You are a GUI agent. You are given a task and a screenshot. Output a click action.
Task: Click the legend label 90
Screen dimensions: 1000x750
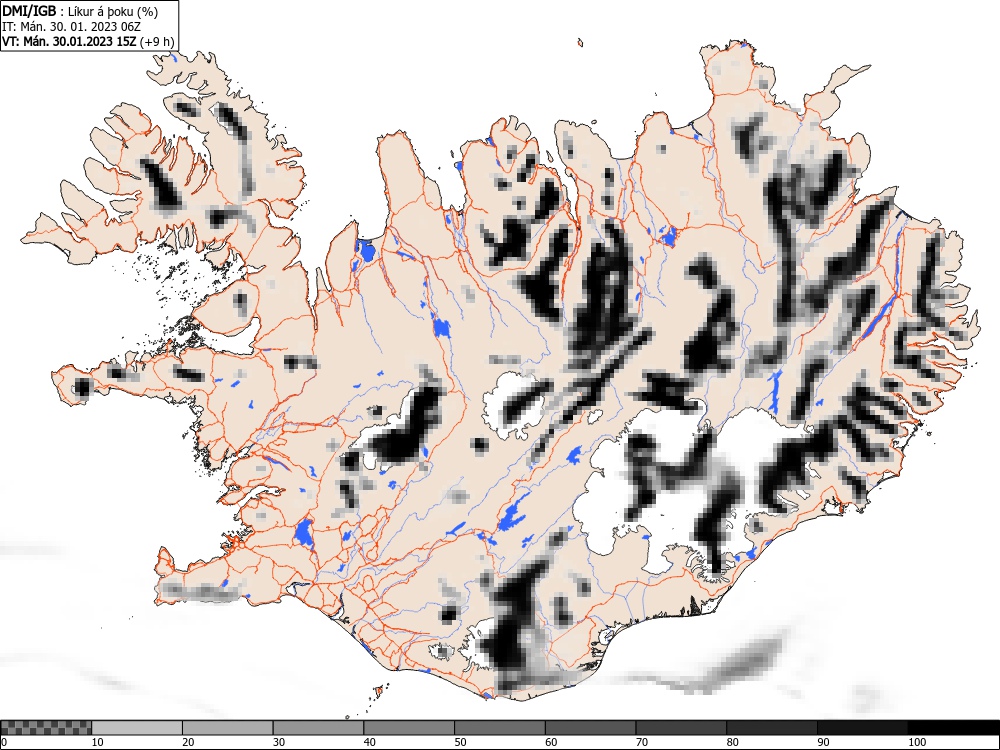[x=823, y=742]
